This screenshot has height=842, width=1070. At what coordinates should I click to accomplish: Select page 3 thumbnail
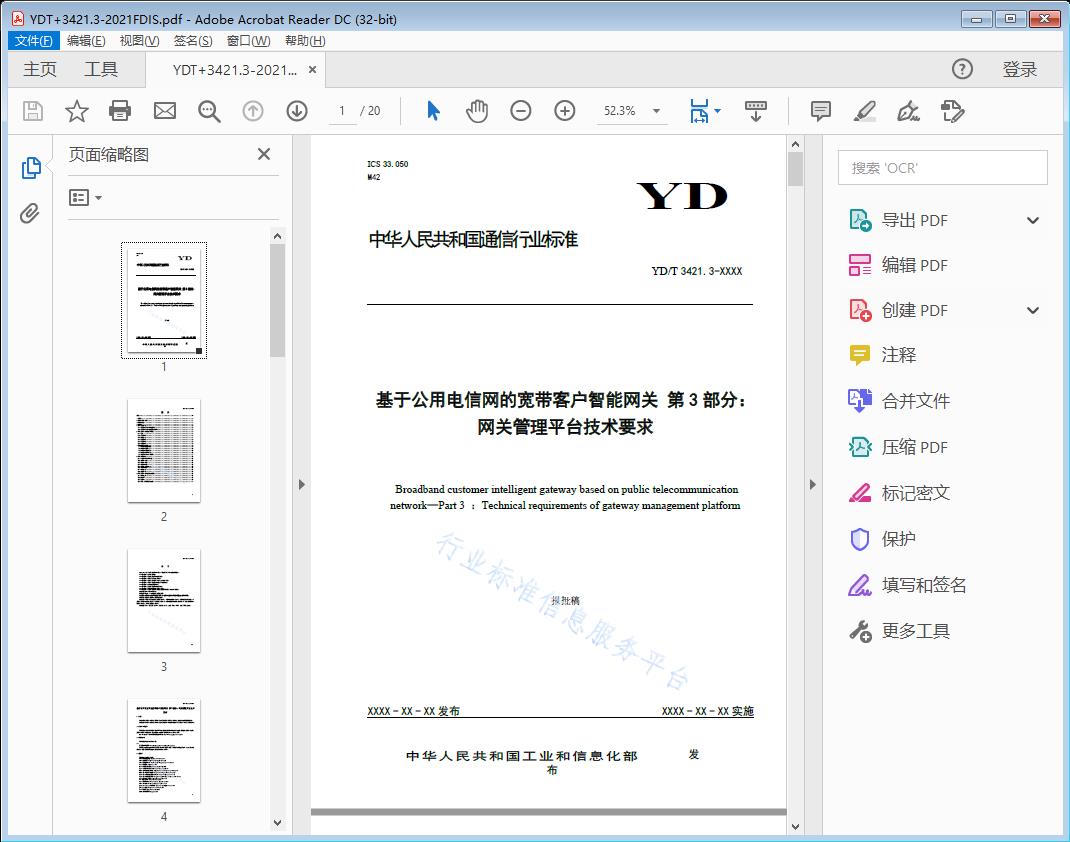click(163, 601)
